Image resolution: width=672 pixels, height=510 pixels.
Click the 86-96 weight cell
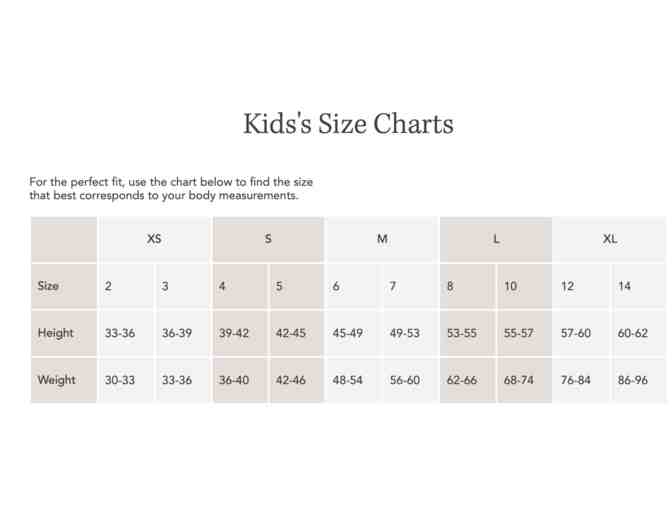tap(633, 380)
